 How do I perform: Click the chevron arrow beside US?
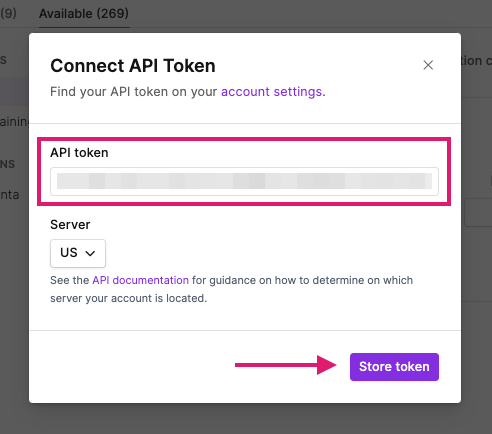coord(90,253)
